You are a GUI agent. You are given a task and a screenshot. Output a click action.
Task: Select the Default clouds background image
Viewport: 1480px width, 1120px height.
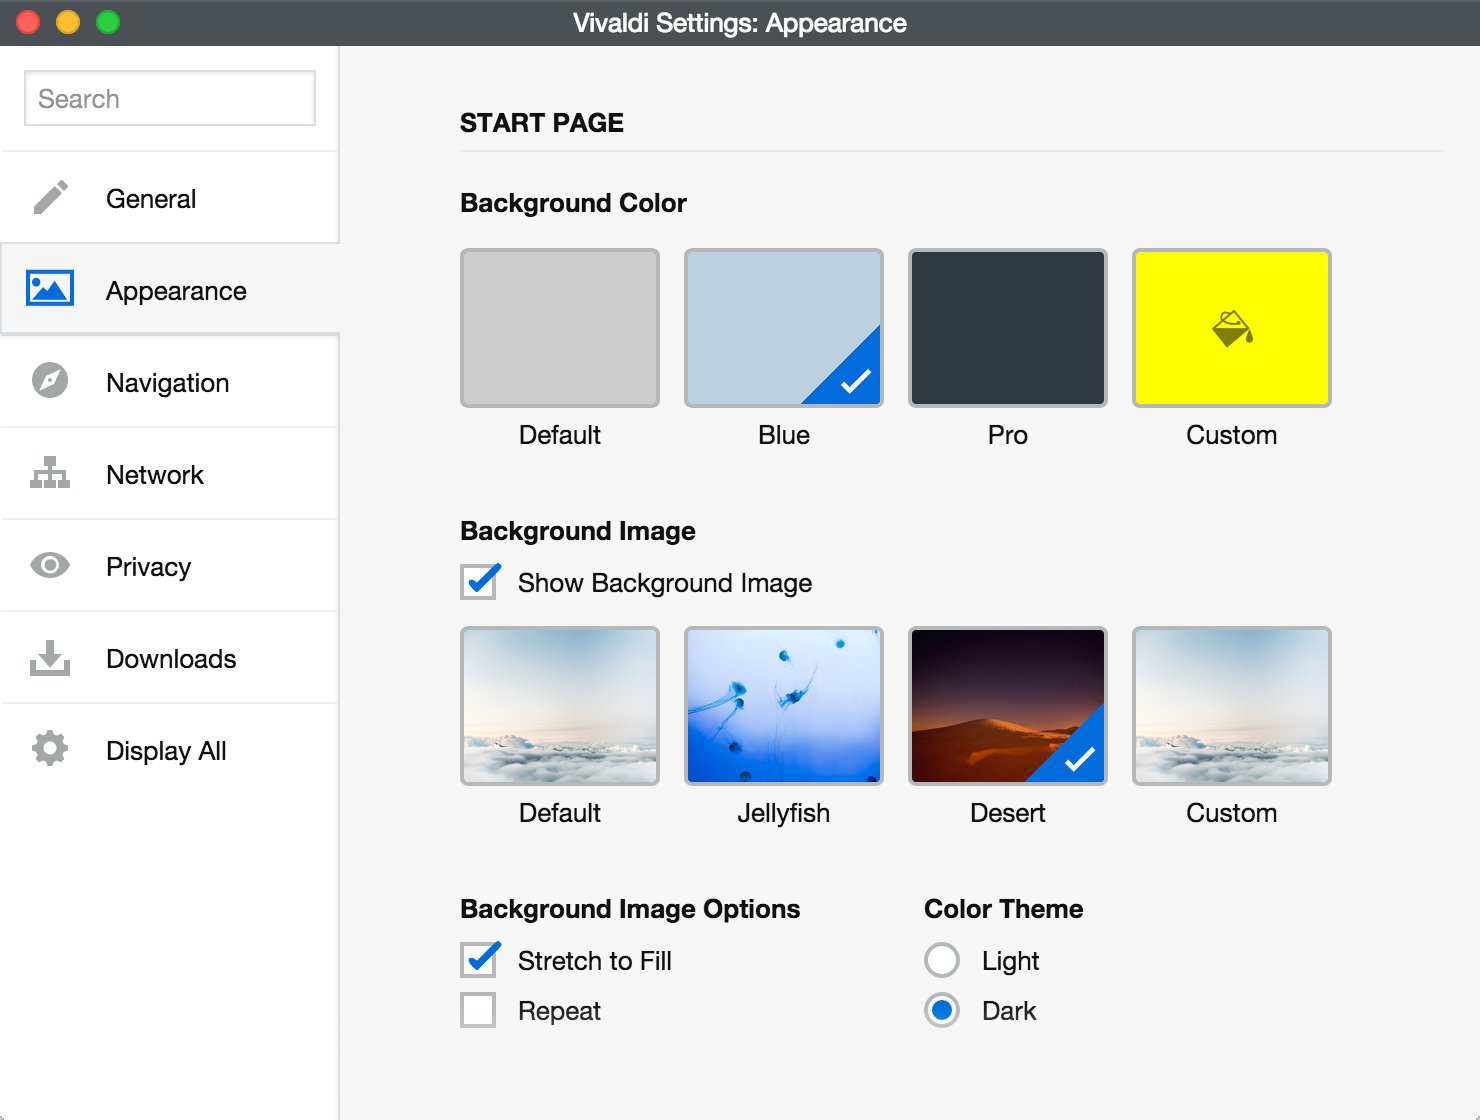pos(560,706)
